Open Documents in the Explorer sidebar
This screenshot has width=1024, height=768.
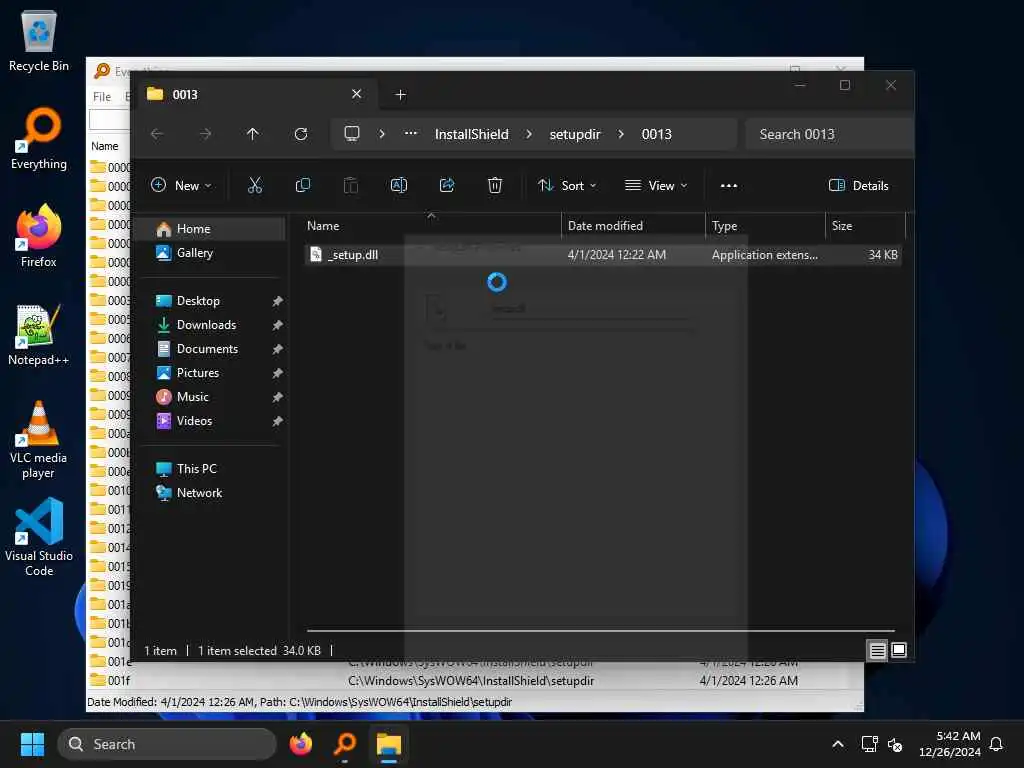[x=209, y=349]
